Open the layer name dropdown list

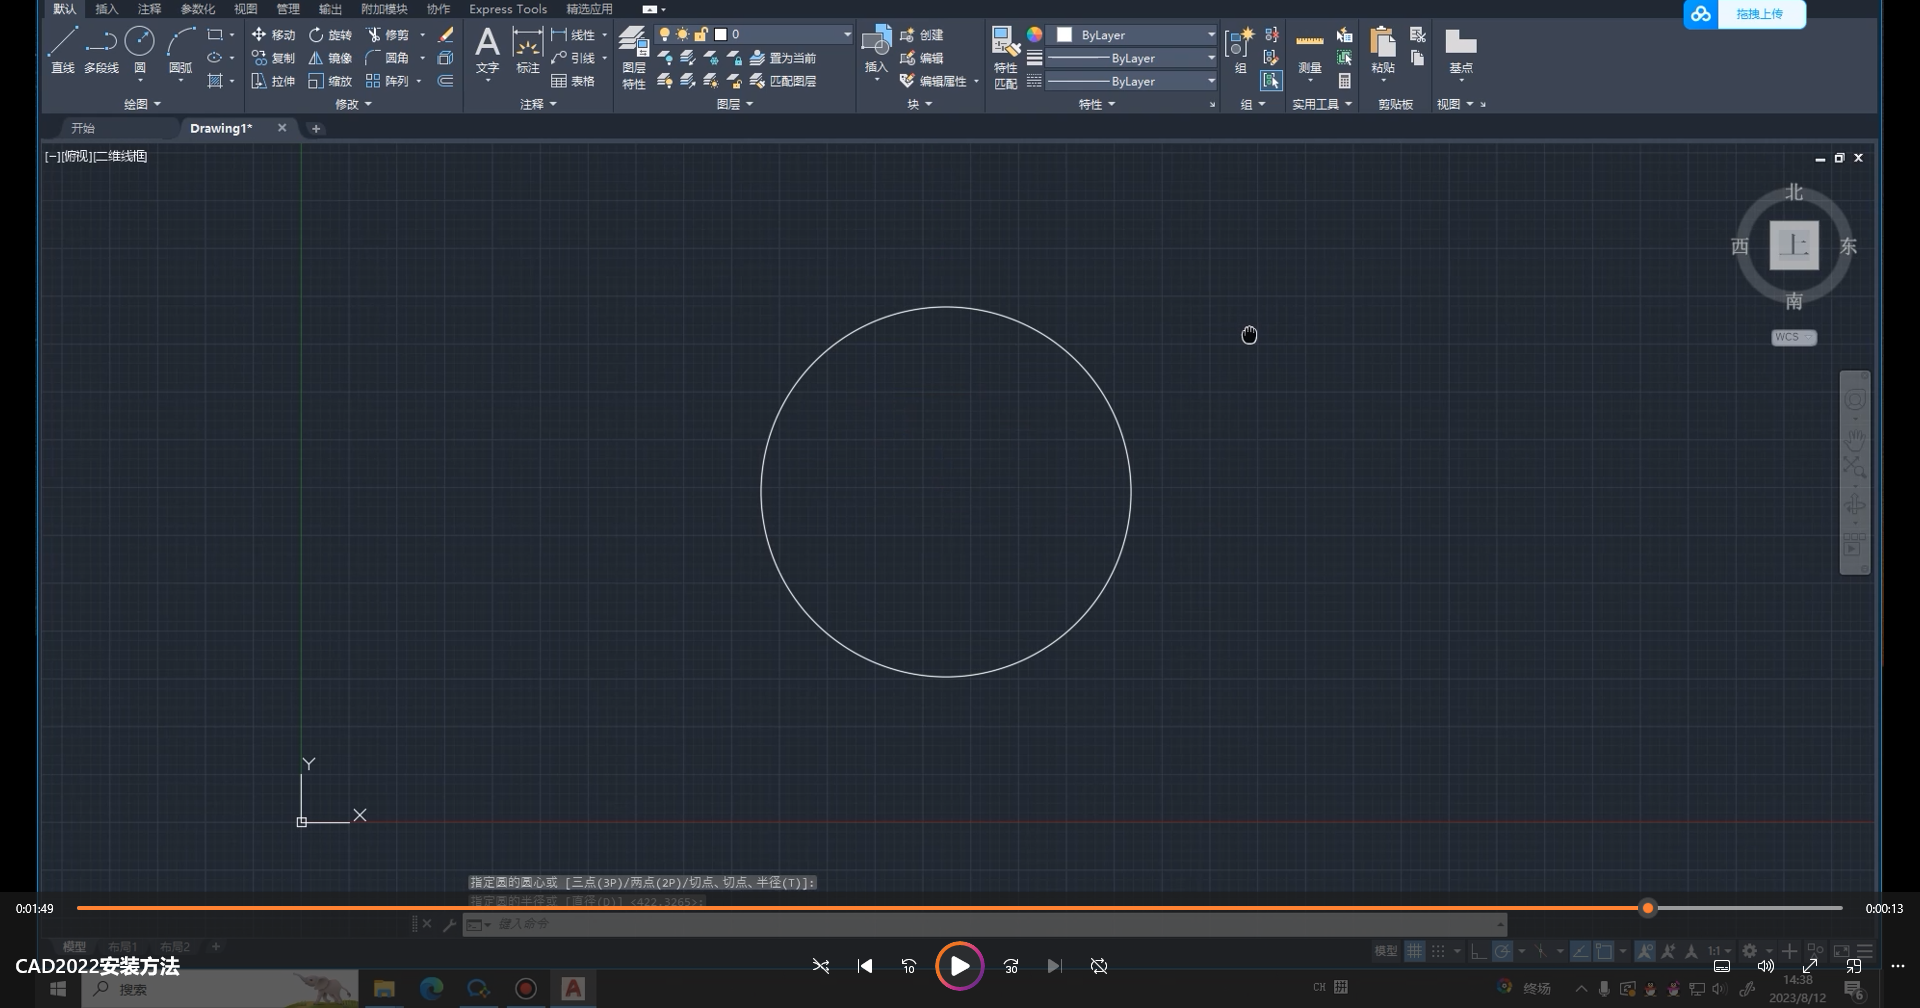(846, 35)
